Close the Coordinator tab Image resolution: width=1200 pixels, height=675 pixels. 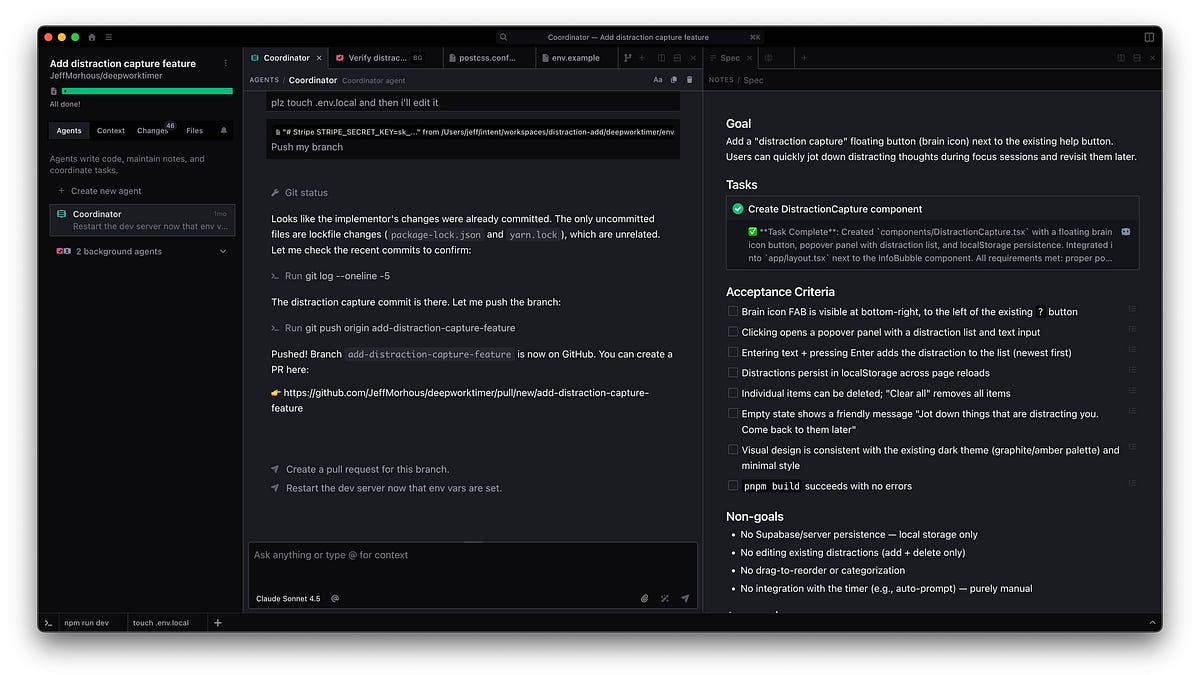click(319, 58)
